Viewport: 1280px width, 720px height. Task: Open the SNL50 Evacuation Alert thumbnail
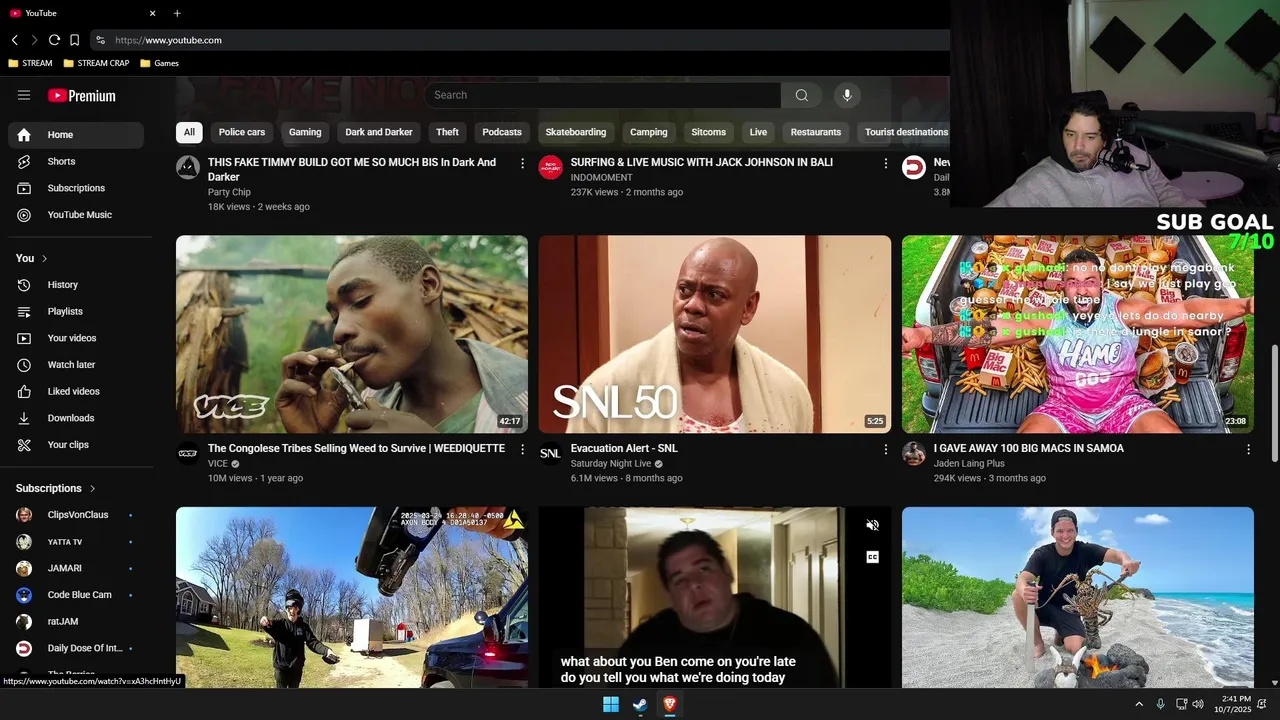[x=715, y=334]
